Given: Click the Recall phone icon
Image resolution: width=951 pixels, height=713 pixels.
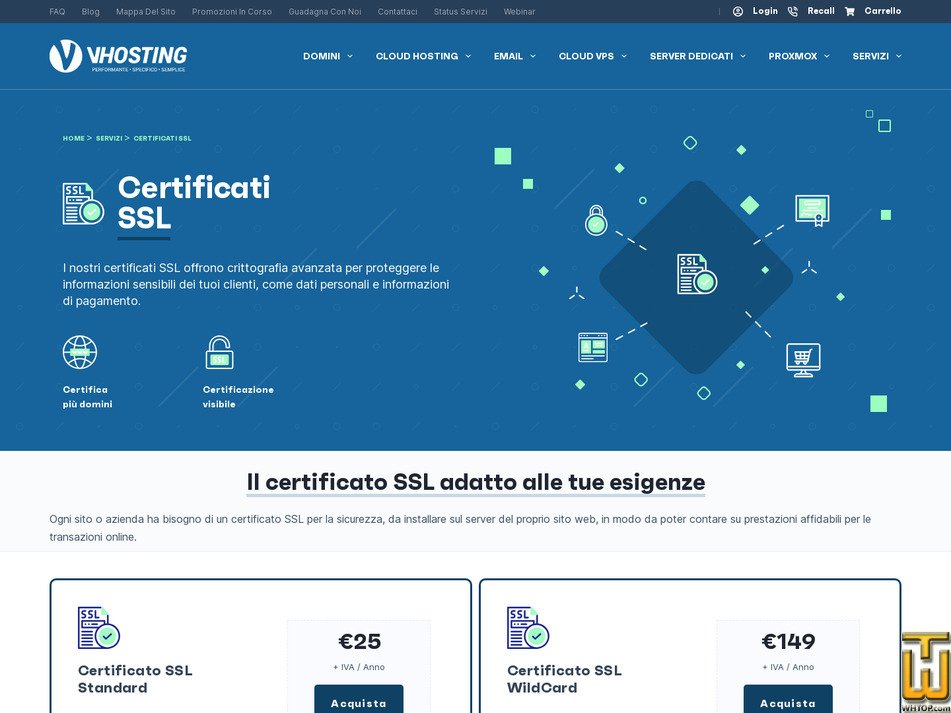Looking at the screenshot, I should coord(793,11).
